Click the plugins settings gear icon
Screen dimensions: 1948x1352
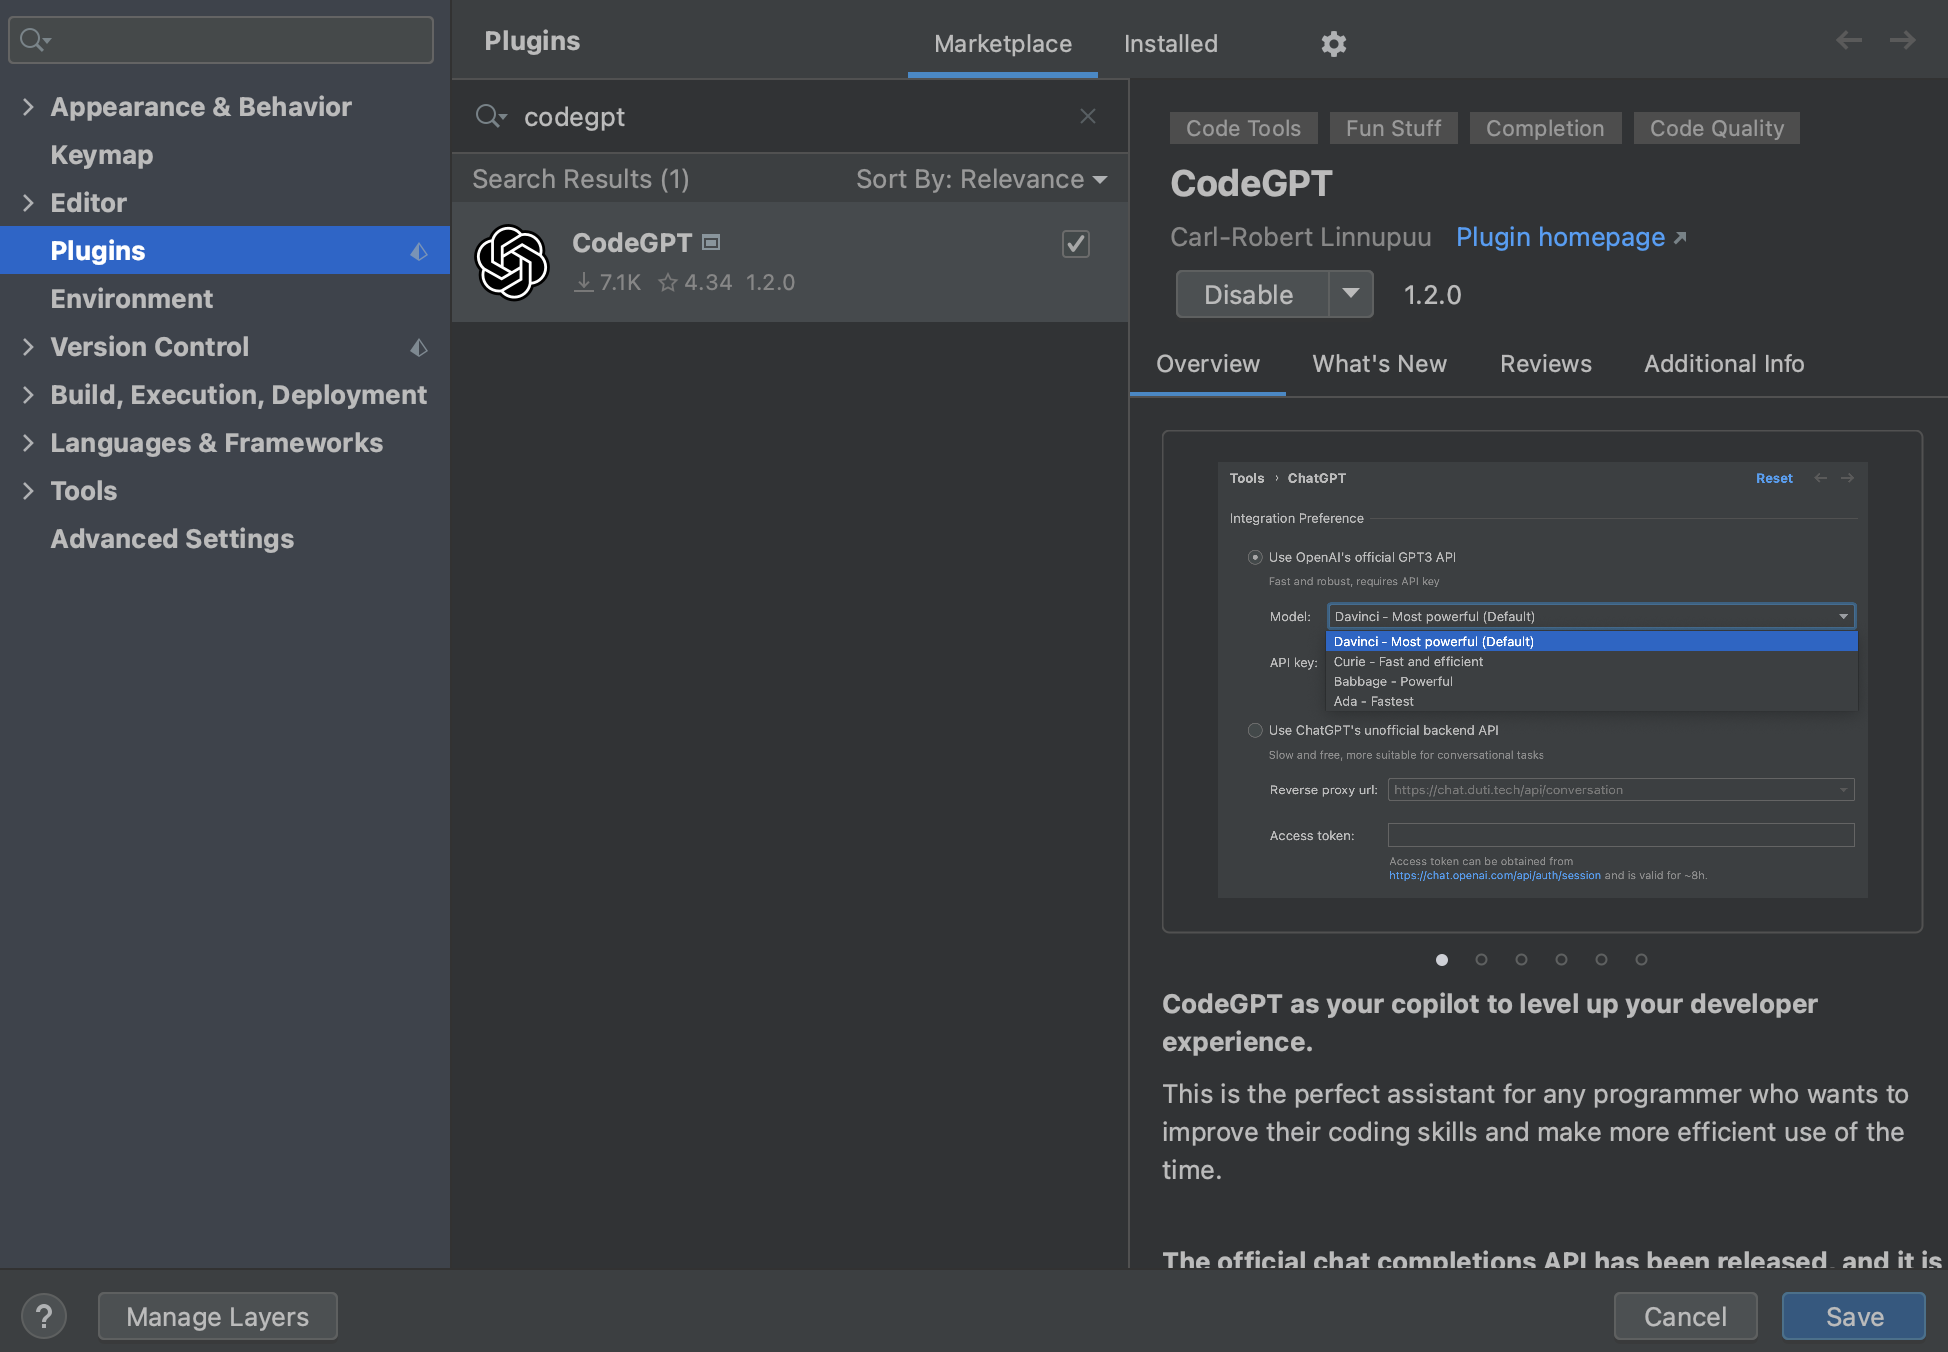[x=1333, y=44]
